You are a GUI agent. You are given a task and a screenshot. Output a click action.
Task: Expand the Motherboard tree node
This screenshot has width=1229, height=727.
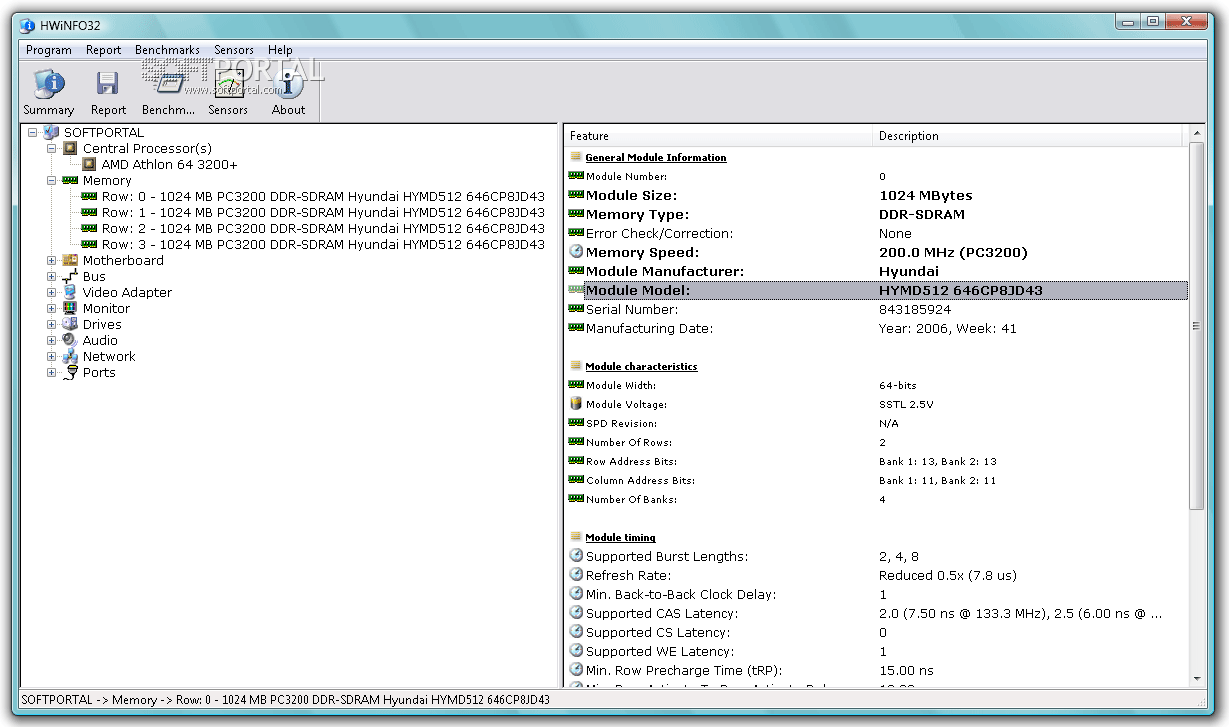point(52,261)
